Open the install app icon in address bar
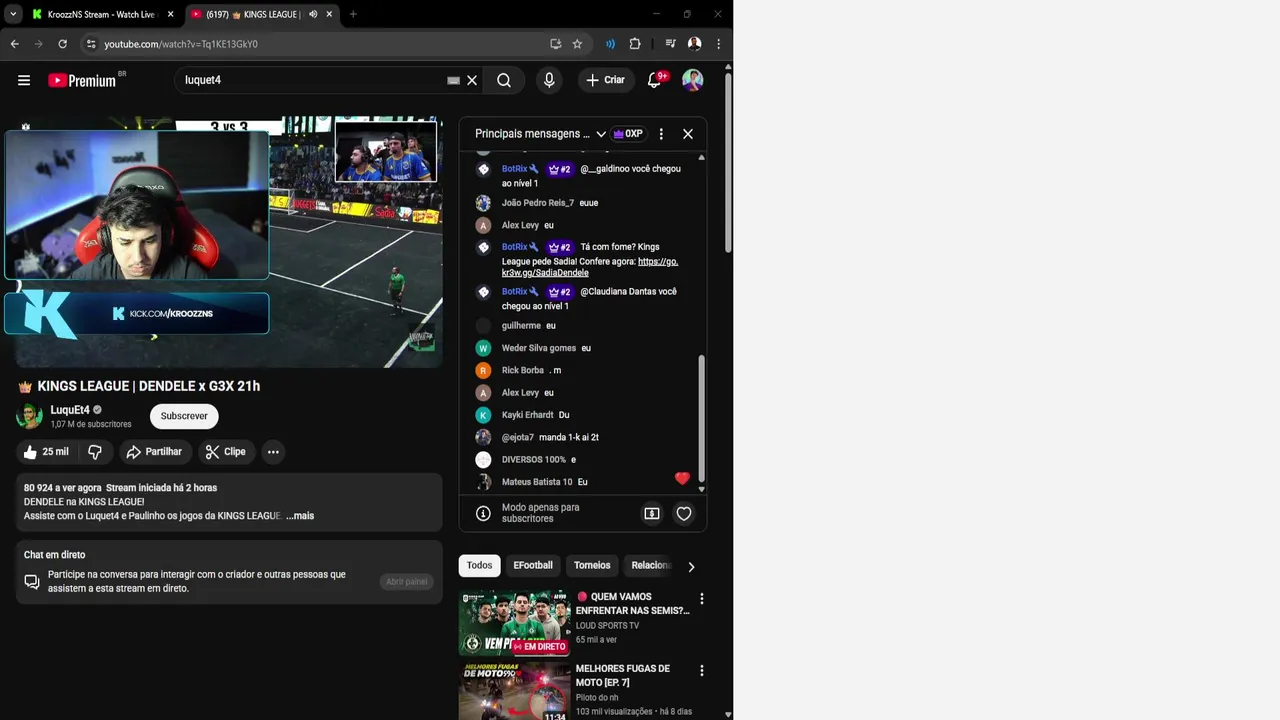Screen dimensions: 1280x720 click(x=555, y=44)
